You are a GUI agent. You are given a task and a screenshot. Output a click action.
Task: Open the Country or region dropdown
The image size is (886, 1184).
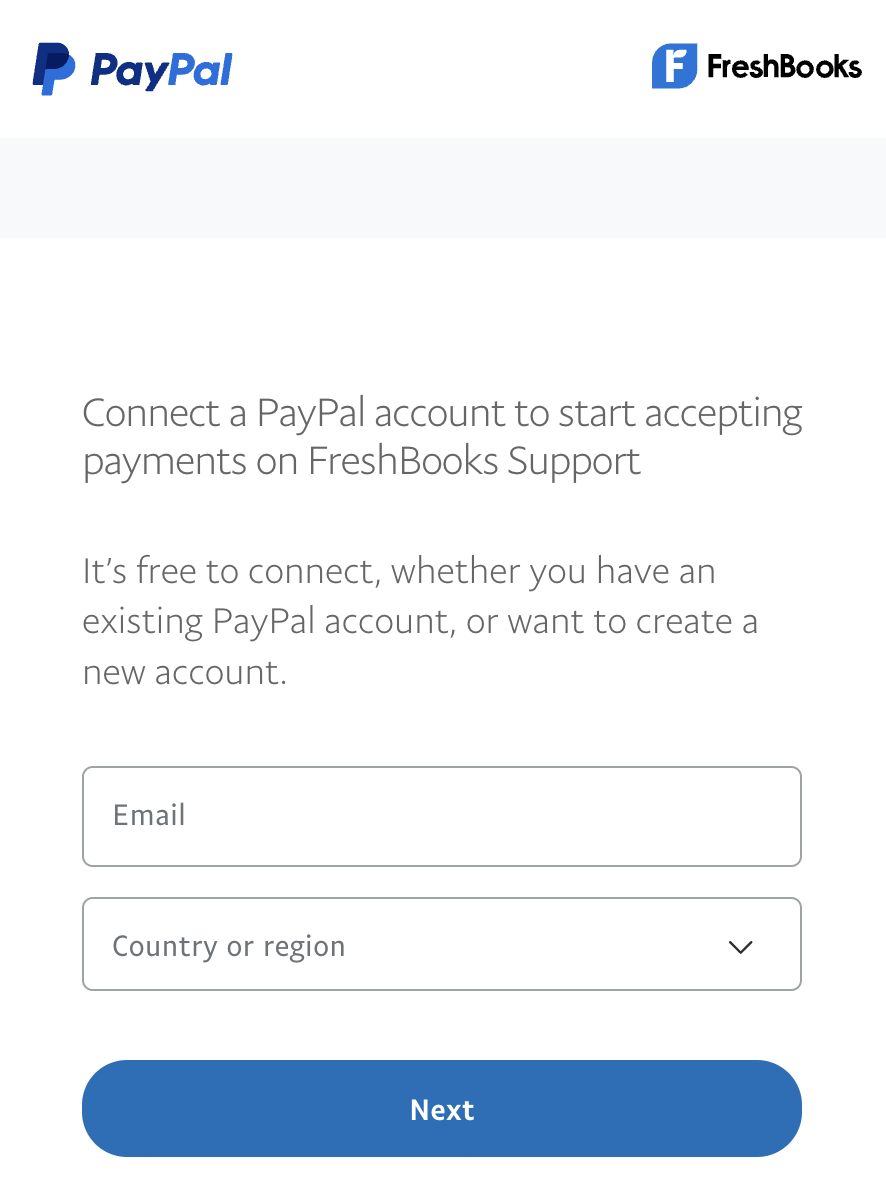[x=442, y=944]
